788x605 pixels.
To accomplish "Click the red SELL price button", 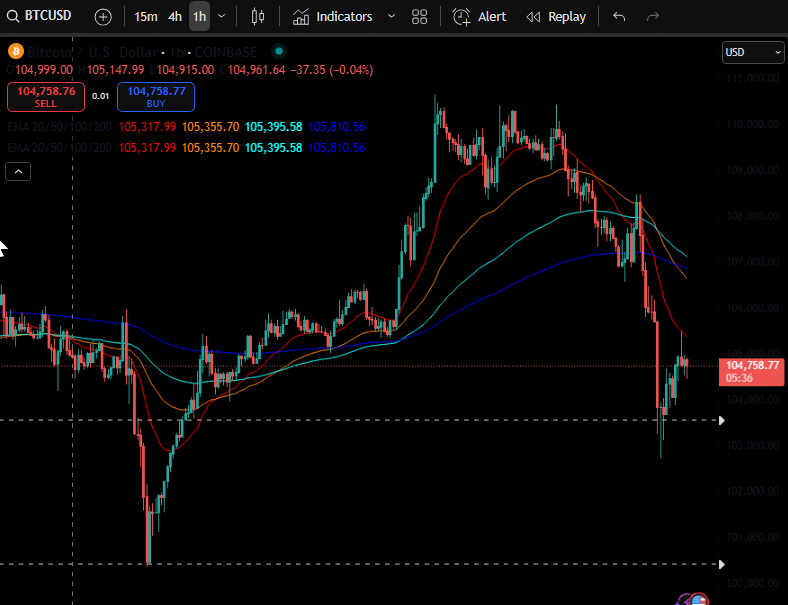I will point(46,96).
